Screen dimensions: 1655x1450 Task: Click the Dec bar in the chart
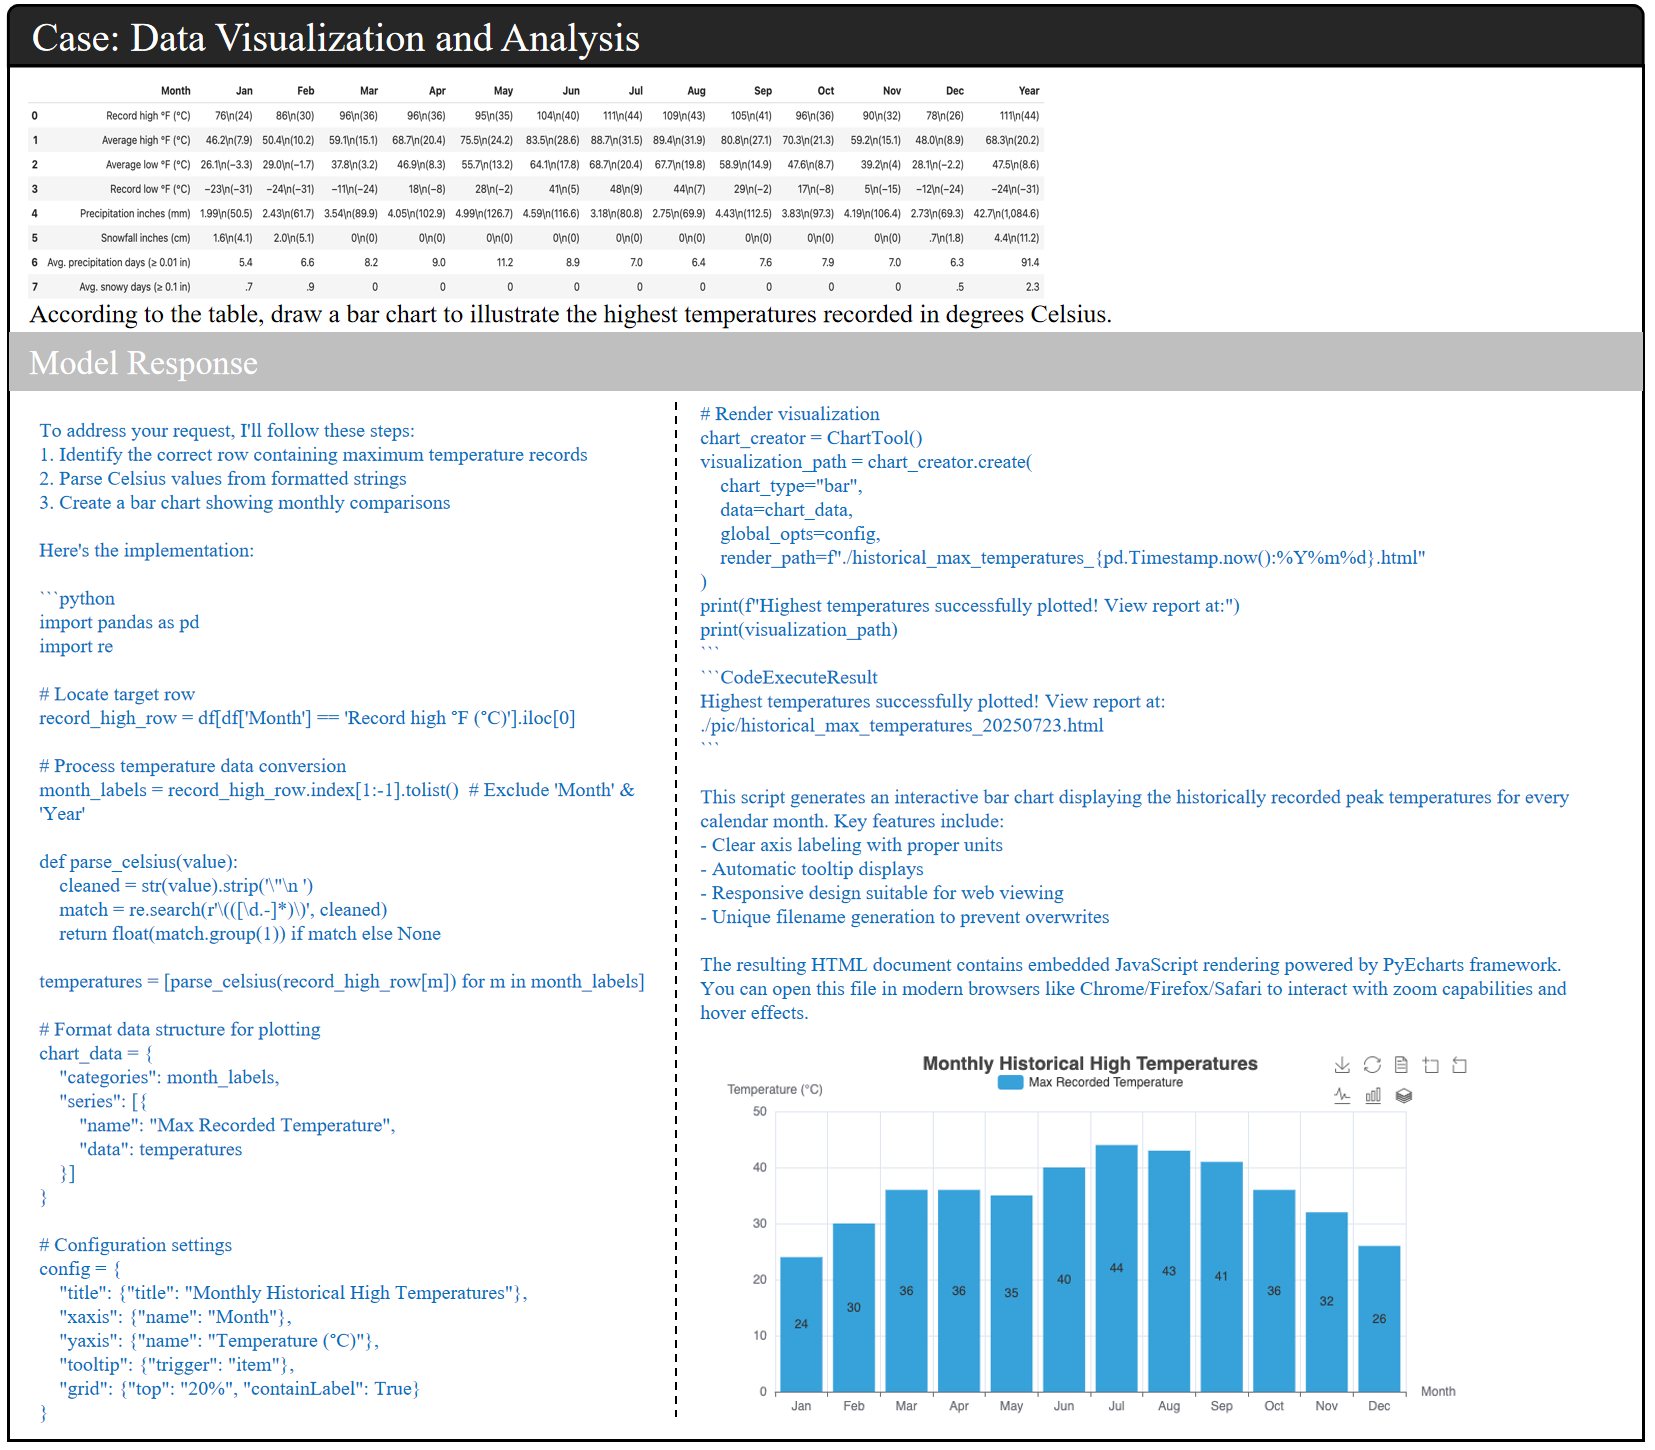click(1379, 1318)
